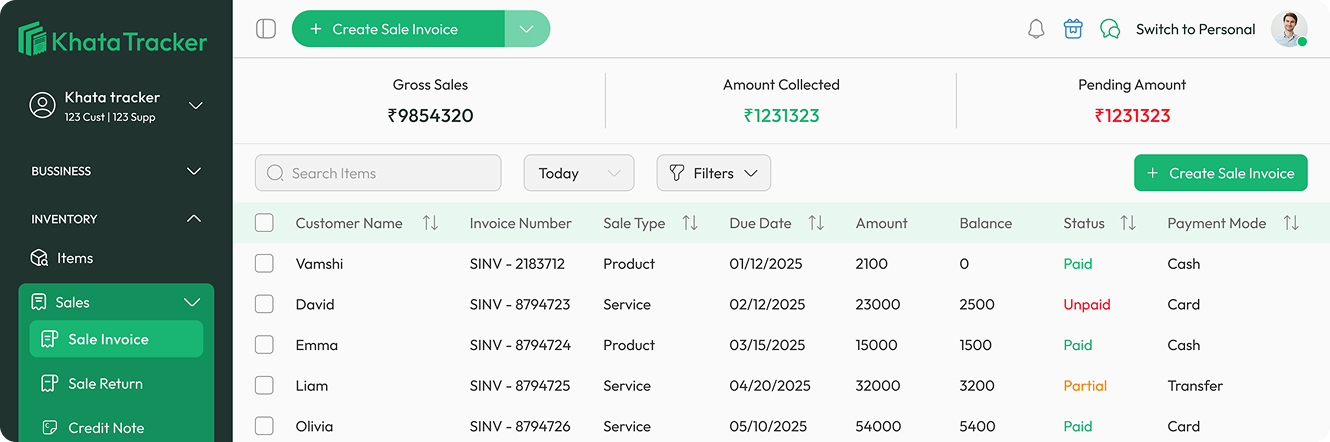Click the top Create Sale Invoice button
This screenshot has height=442, width=1330.
[398, 29]
